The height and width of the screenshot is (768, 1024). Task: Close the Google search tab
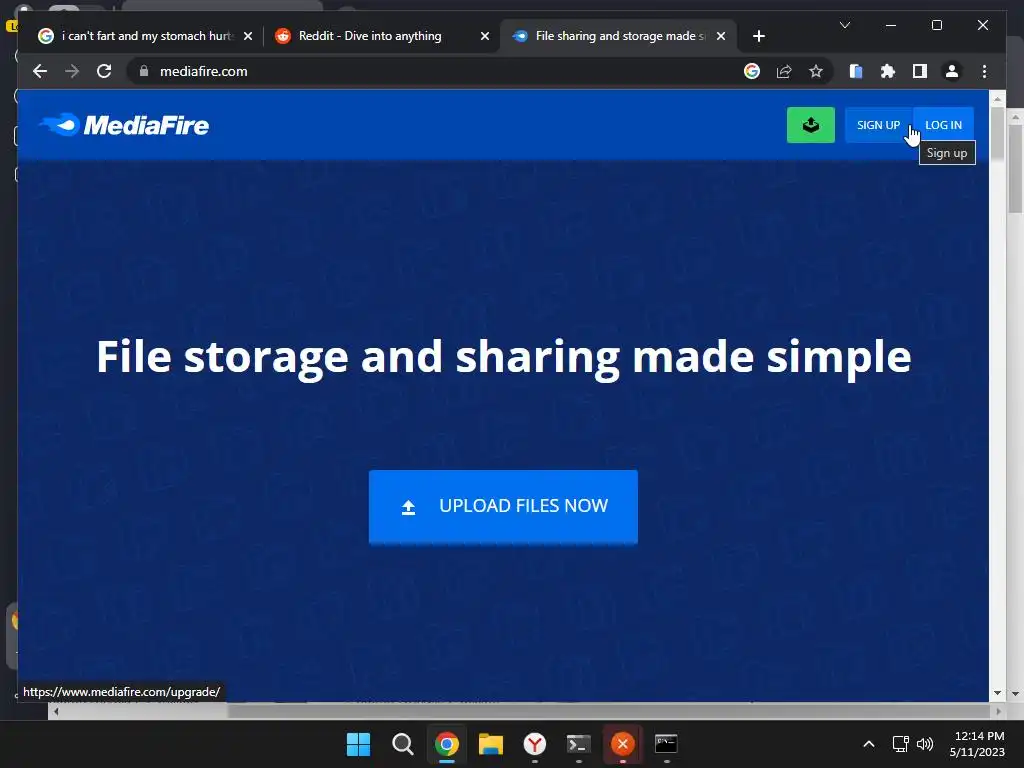point(248,36)
